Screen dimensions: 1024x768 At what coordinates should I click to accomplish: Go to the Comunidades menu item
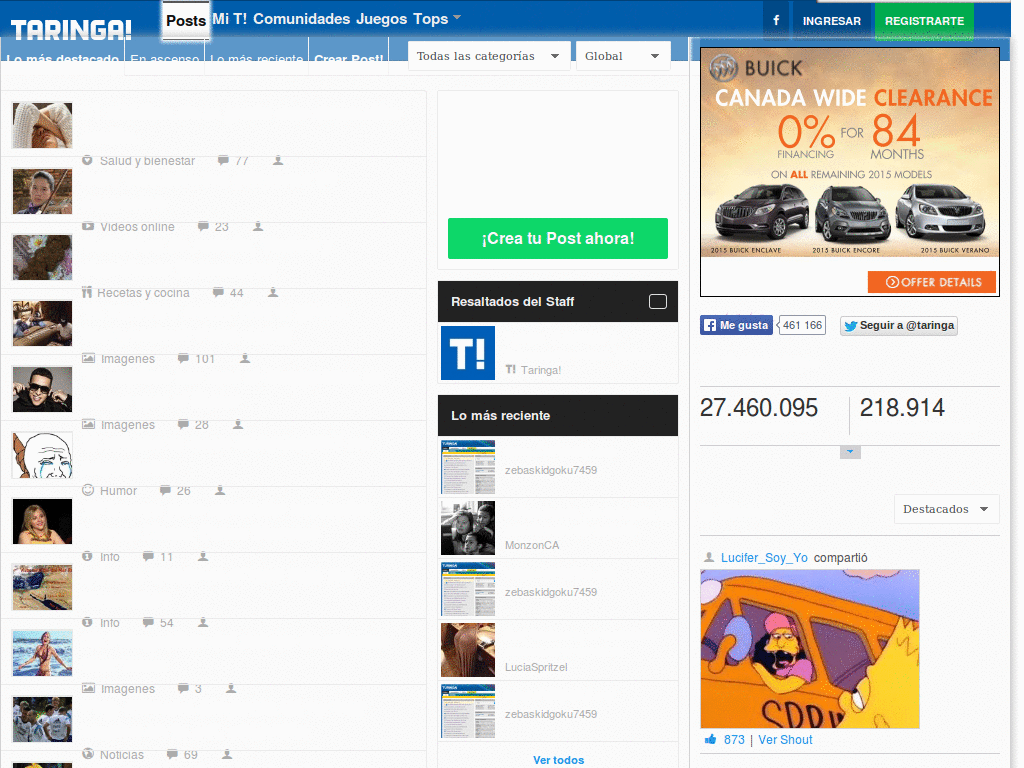301,19
